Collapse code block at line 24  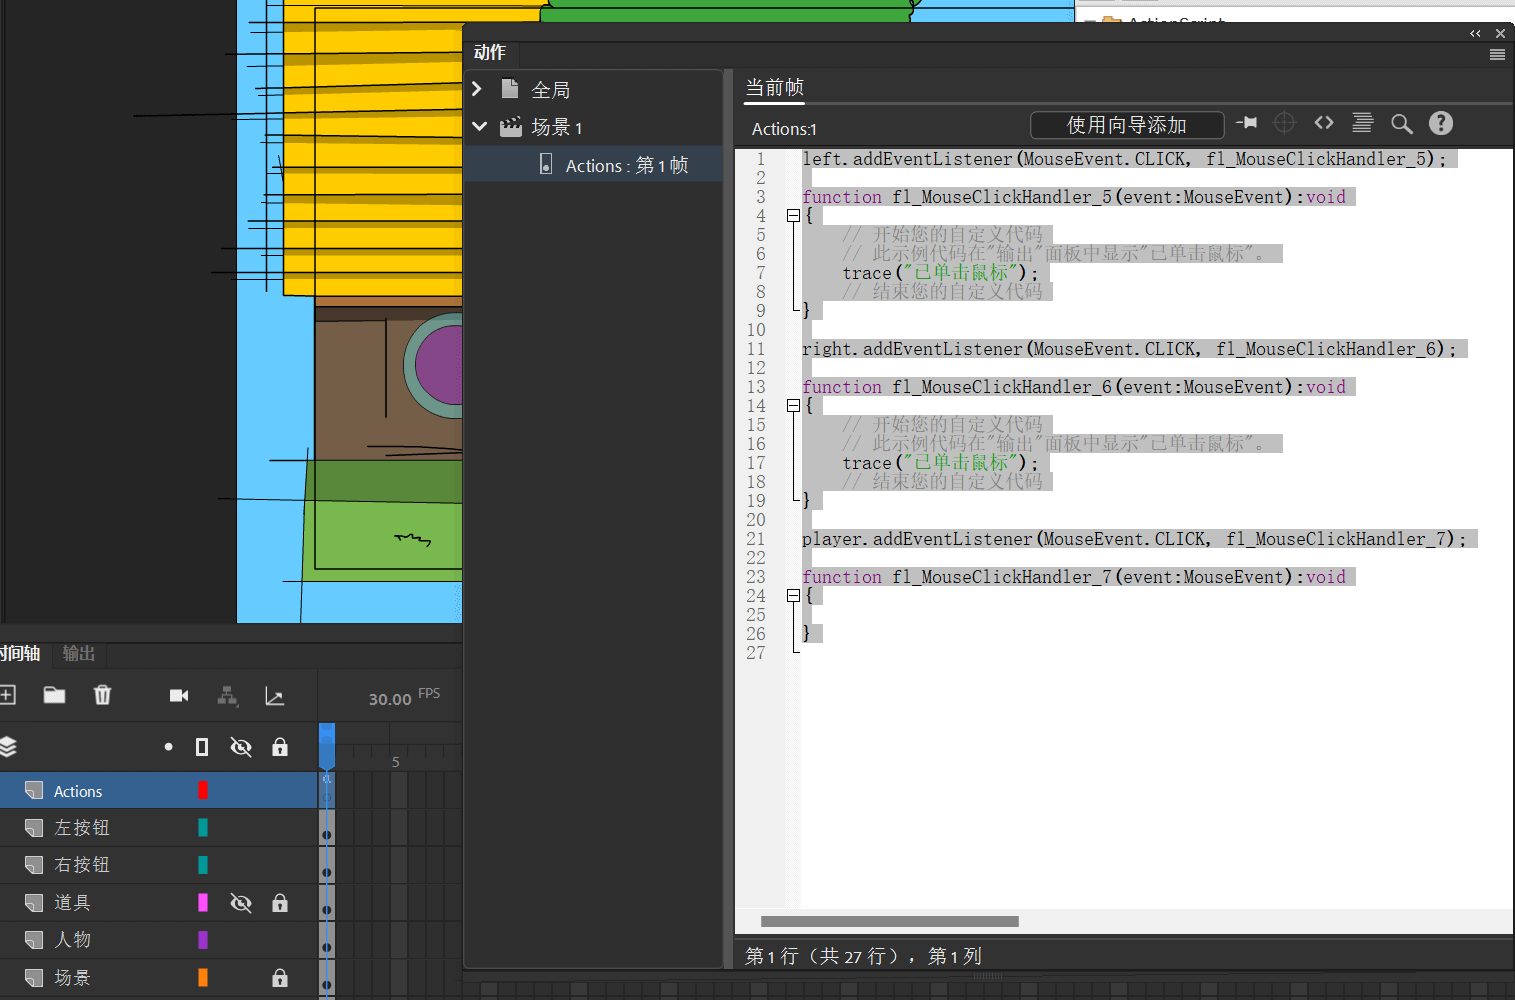[x=793, y=595]
